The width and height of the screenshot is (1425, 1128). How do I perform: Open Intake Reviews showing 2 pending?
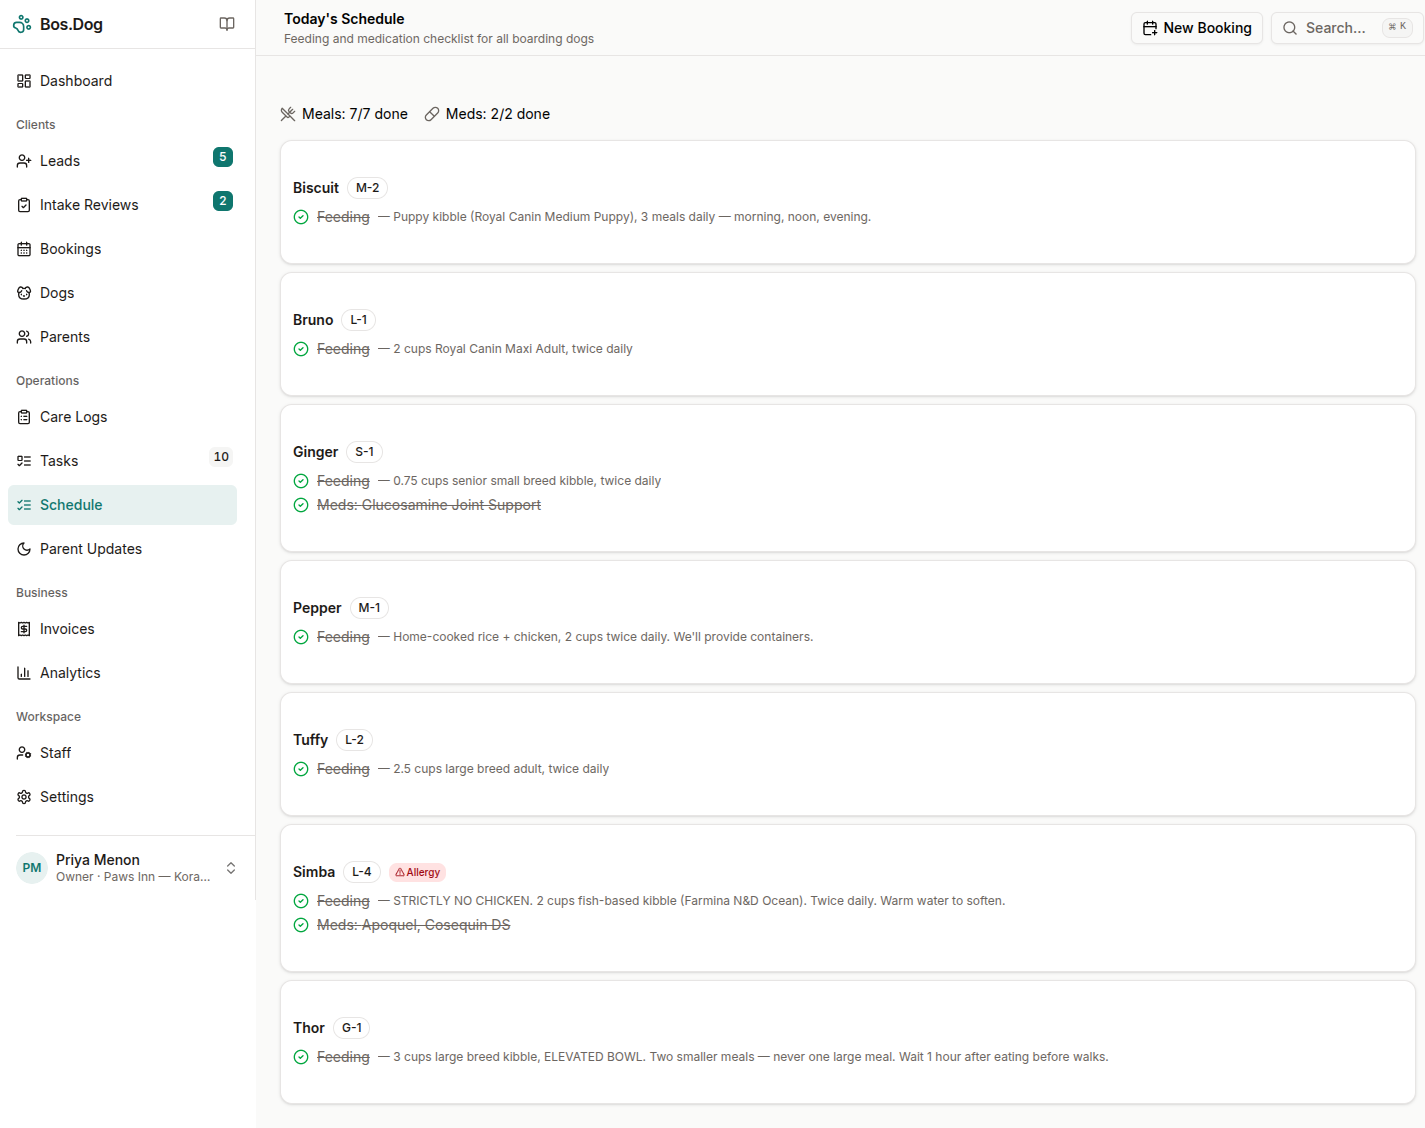tap(89, 204)
